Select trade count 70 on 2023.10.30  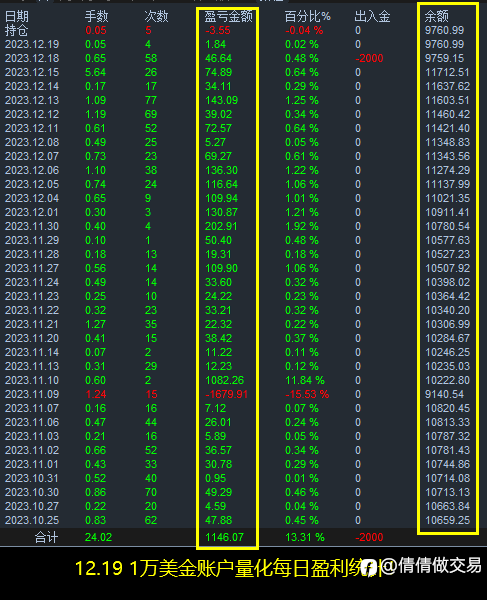[x=151, y=492]
